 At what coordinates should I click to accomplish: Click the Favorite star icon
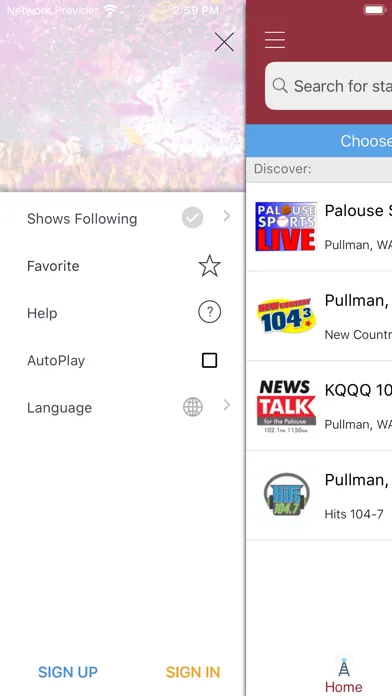210,266
